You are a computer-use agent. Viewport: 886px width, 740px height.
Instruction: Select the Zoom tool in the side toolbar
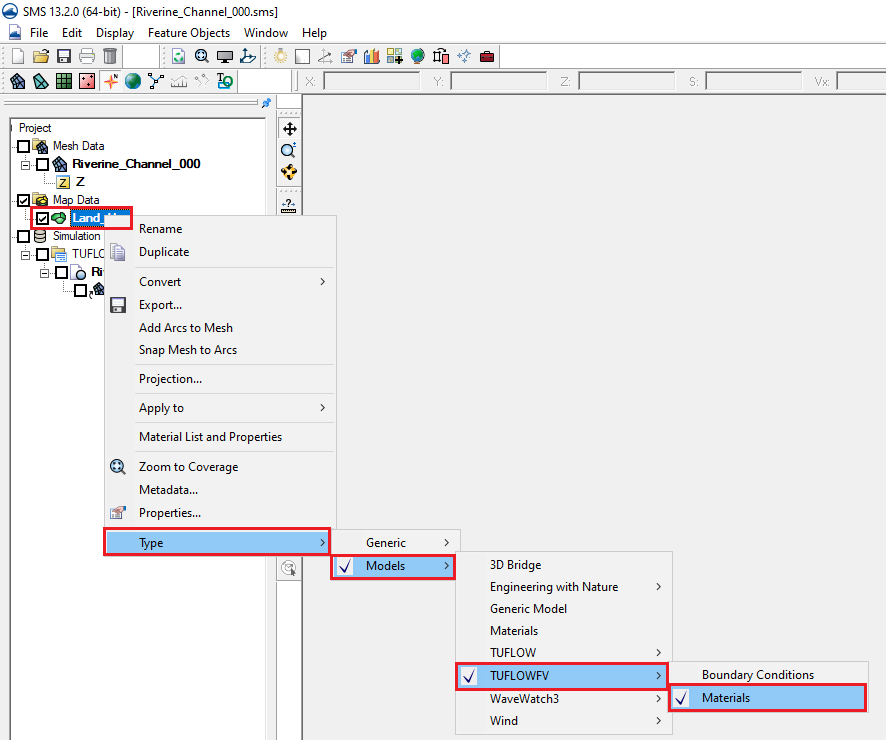[289, 150]
